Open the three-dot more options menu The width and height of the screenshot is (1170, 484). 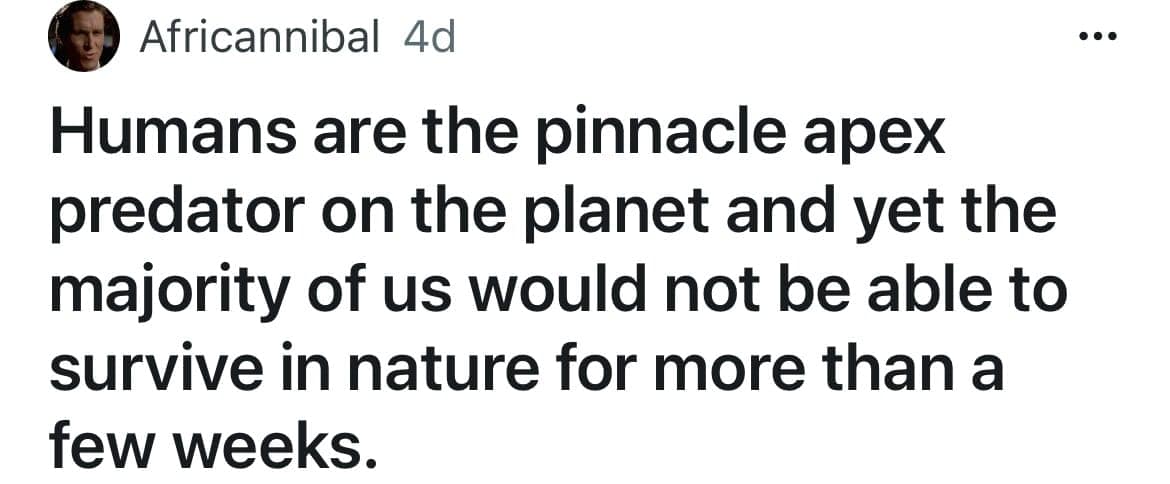pos(1097,36)
